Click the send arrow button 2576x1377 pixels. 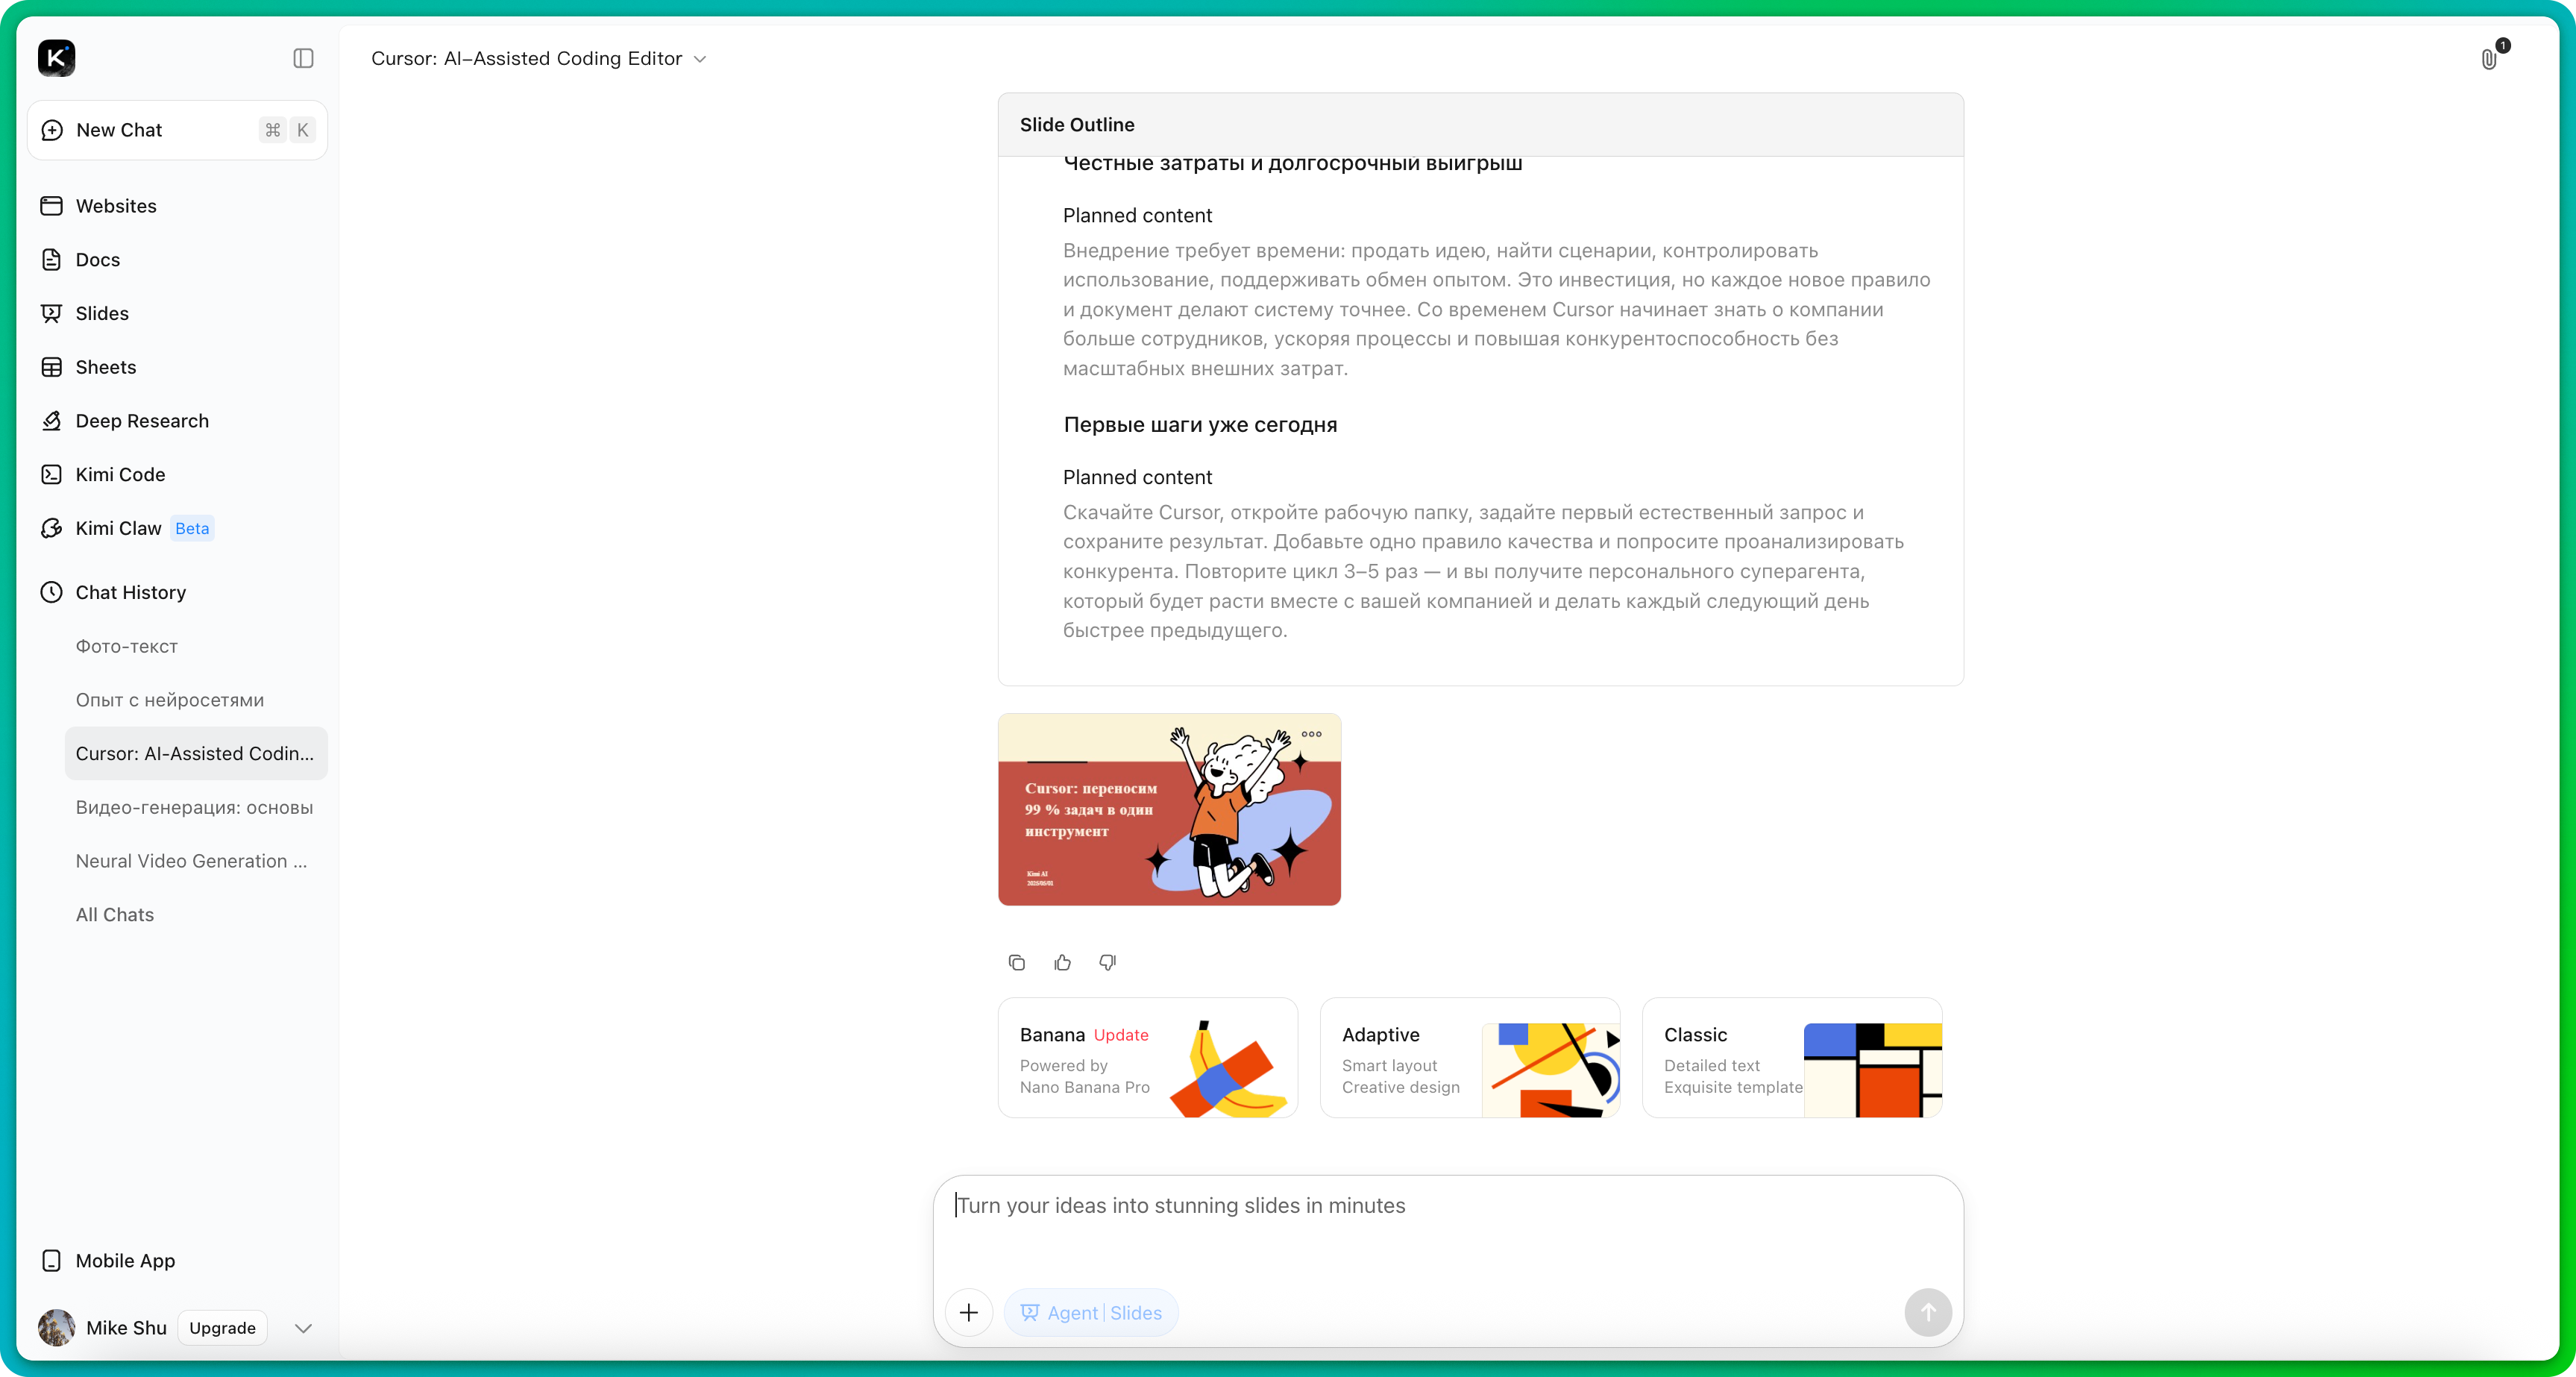pos(1928,1312)
